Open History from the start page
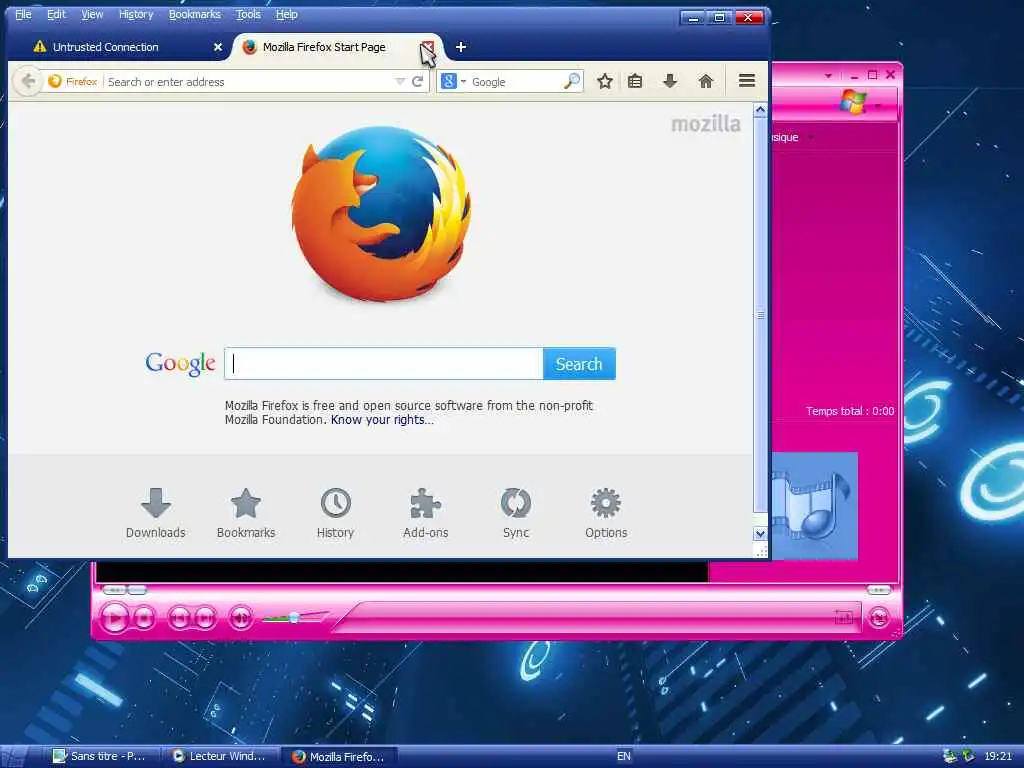The image size is (1024, 768). click(336, 513)
